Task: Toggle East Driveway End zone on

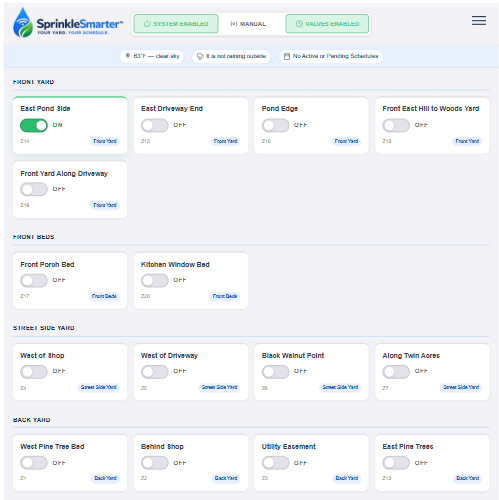Action: tap(154, 125)
